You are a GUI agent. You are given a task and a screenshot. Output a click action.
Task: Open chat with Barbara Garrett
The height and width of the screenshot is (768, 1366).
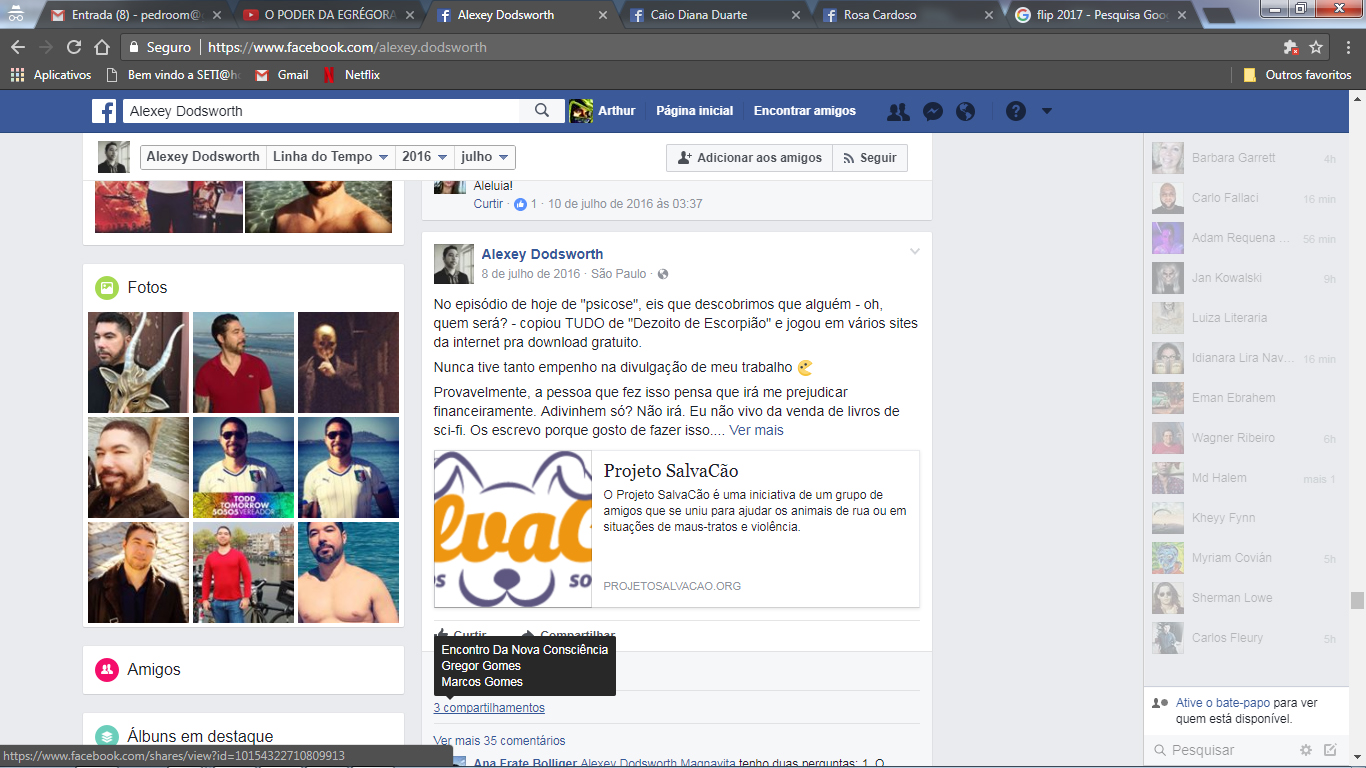pos(1244,158)
